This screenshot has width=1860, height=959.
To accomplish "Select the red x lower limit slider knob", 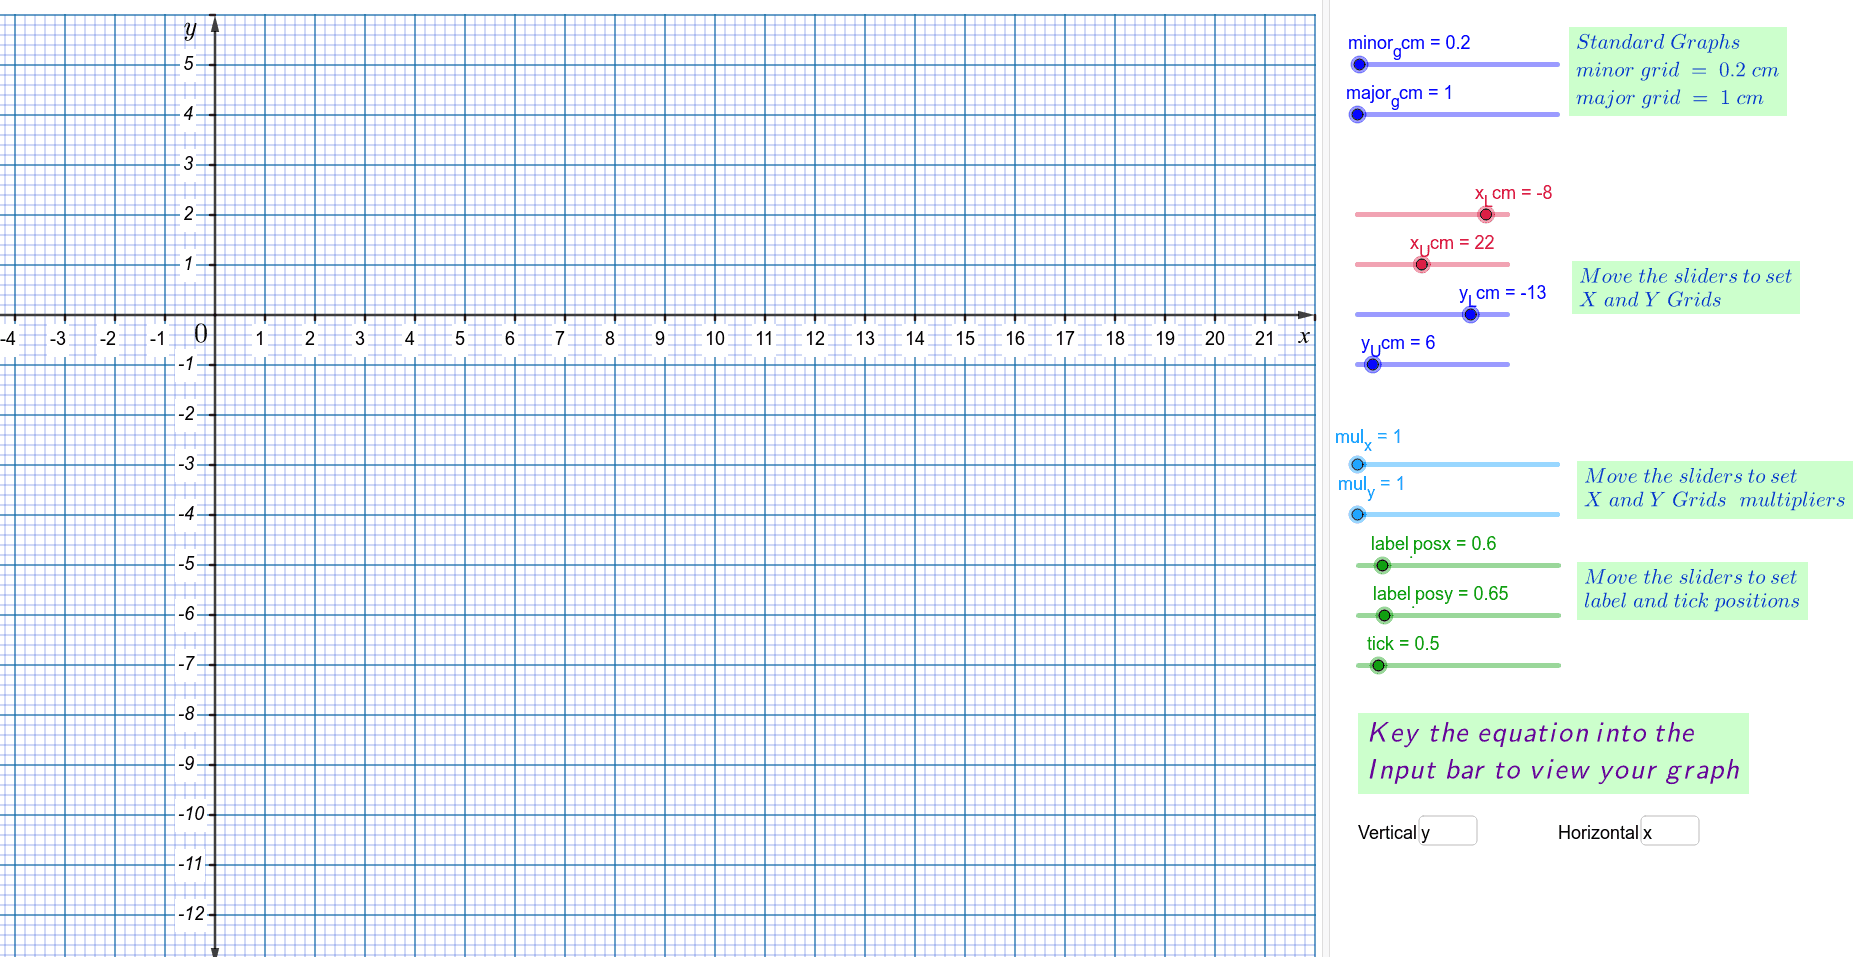I will tap(1486, 215).
